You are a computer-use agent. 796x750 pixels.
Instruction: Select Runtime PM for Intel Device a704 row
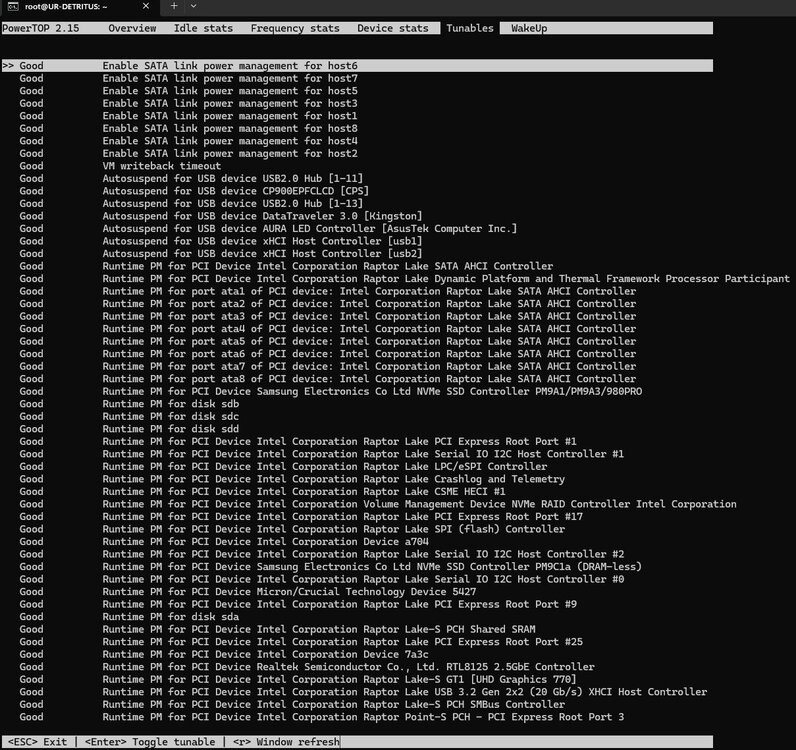point(224,542)
